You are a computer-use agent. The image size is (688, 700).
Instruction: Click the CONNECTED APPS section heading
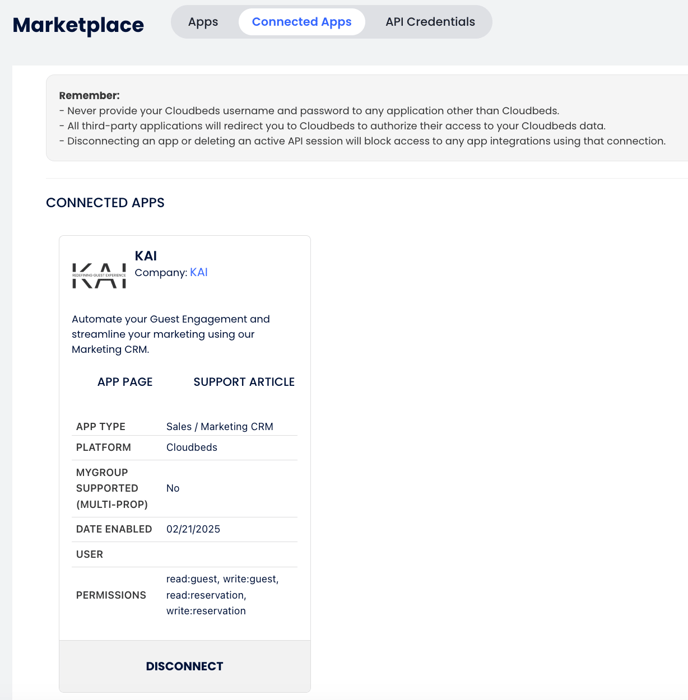pos(105,203)
